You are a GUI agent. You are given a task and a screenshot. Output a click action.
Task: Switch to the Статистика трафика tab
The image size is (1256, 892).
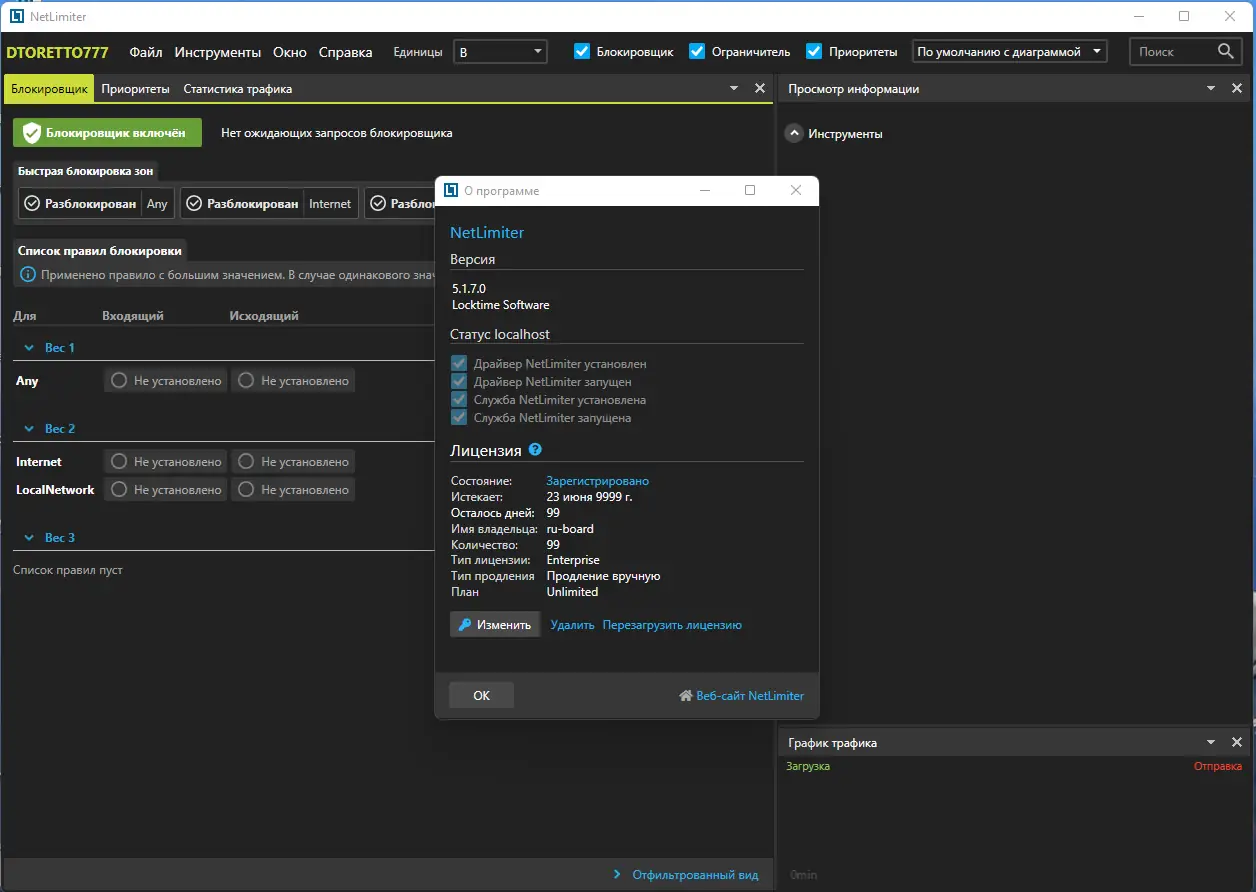click(x=237, y=88)
